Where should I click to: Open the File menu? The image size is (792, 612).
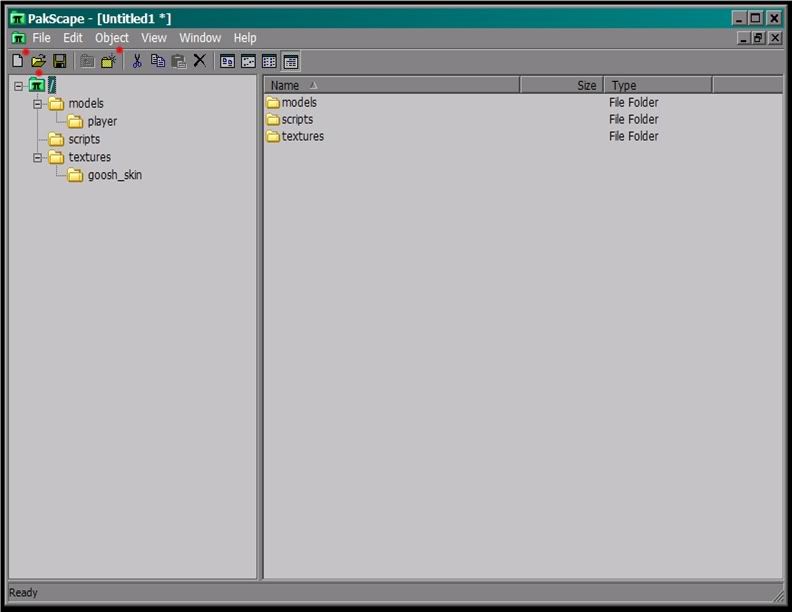point(41,38)
